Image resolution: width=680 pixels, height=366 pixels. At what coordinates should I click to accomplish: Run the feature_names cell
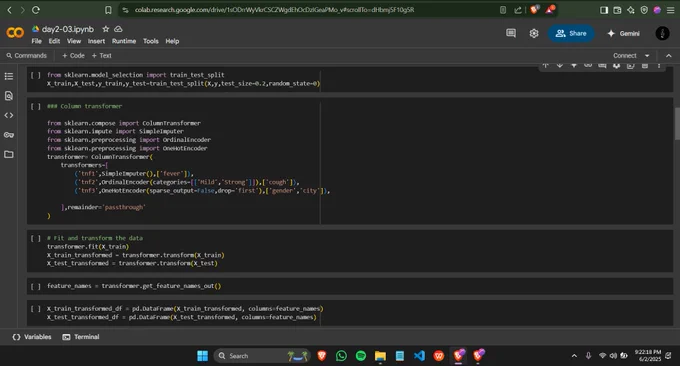pos(36,286)
